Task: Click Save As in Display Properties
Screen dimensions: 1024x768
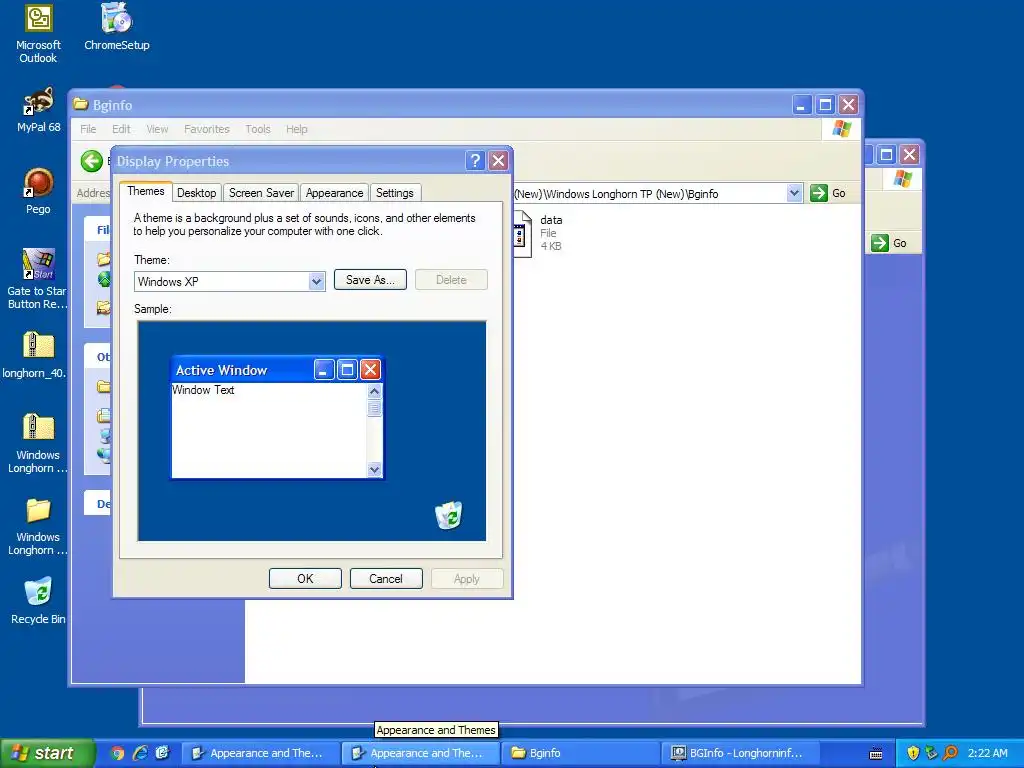Action: (x=370, y=280)
